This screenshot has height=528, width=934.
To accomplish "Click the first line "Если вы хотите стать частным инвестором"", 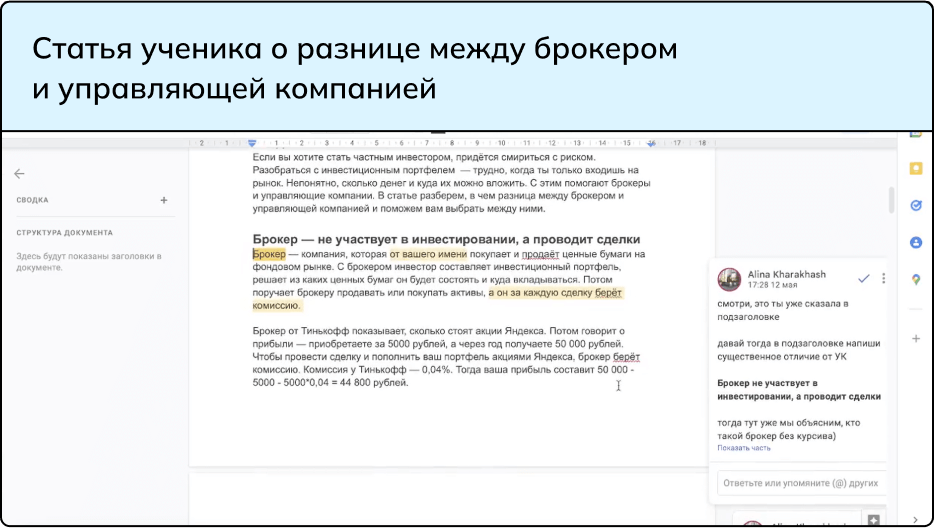I will pos(353,157).
